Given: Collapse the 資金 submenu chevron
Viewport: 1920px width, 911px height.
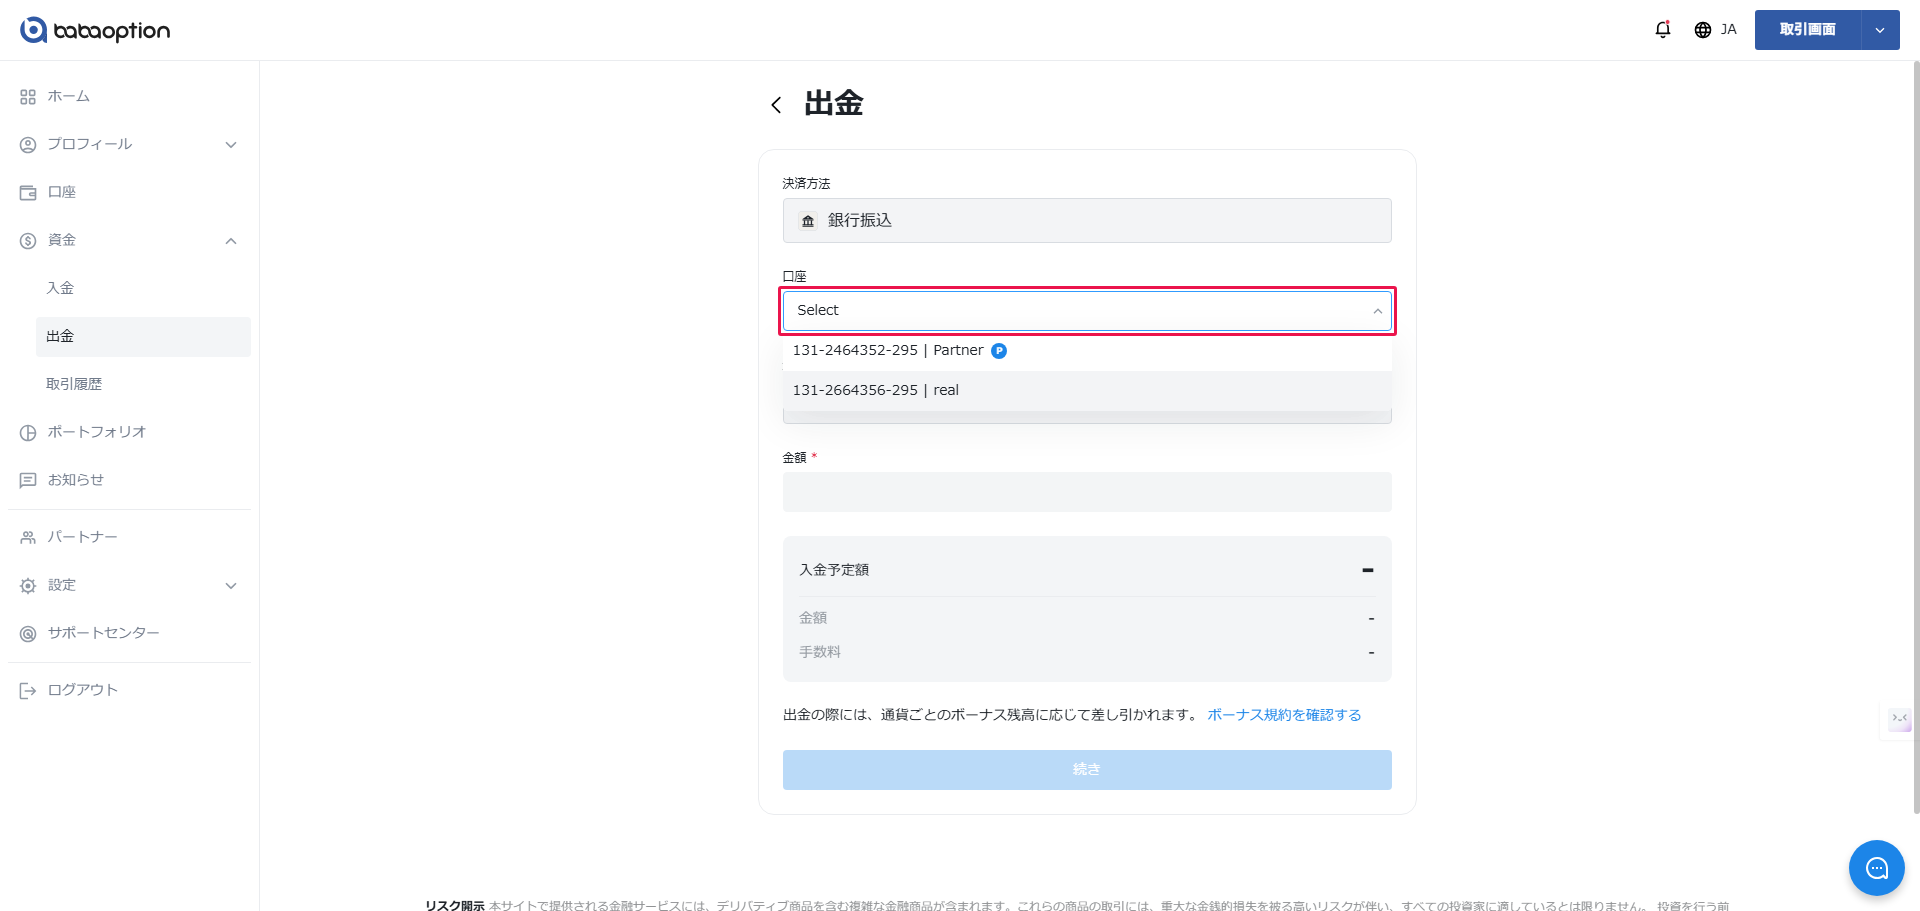Looking at the screenshot, I should 231,241.
